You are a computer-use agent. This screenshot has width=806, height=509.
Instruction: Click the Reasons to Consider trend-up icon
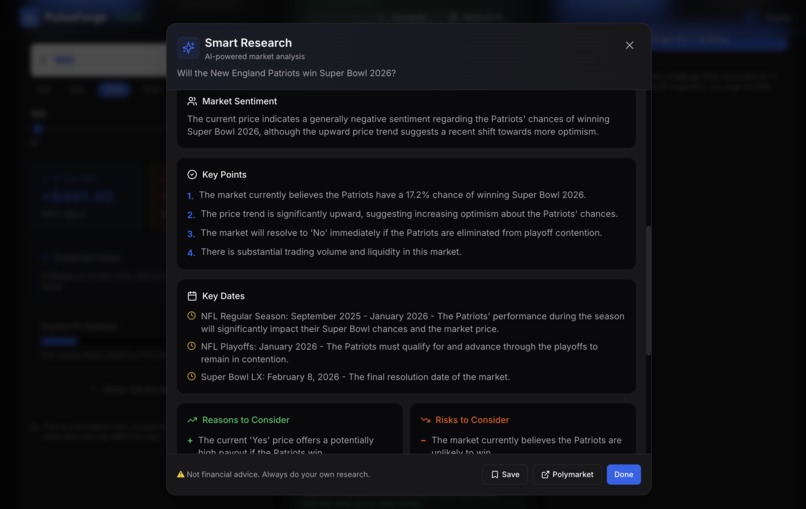[x=192, y=420]
